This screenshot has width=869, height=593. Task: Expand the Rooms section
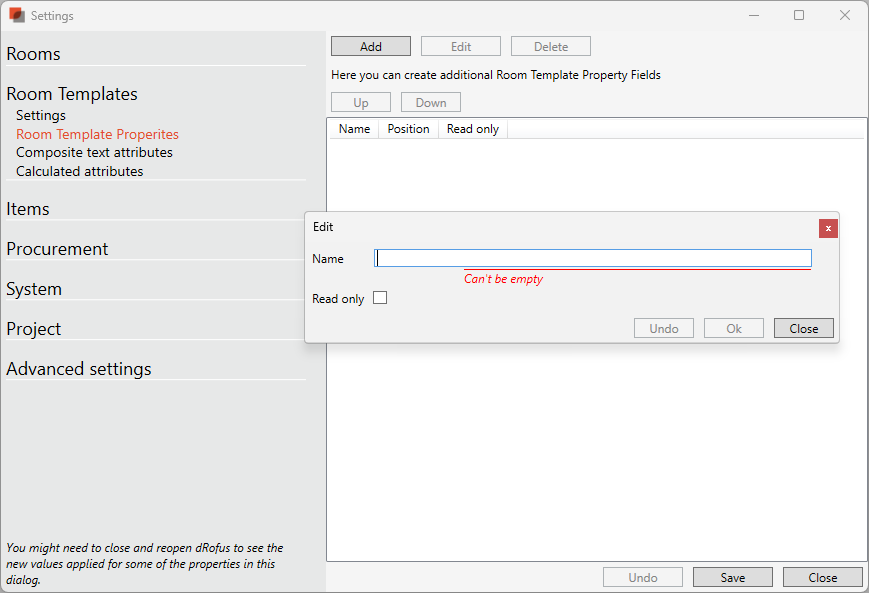click(x=34, y=54)
